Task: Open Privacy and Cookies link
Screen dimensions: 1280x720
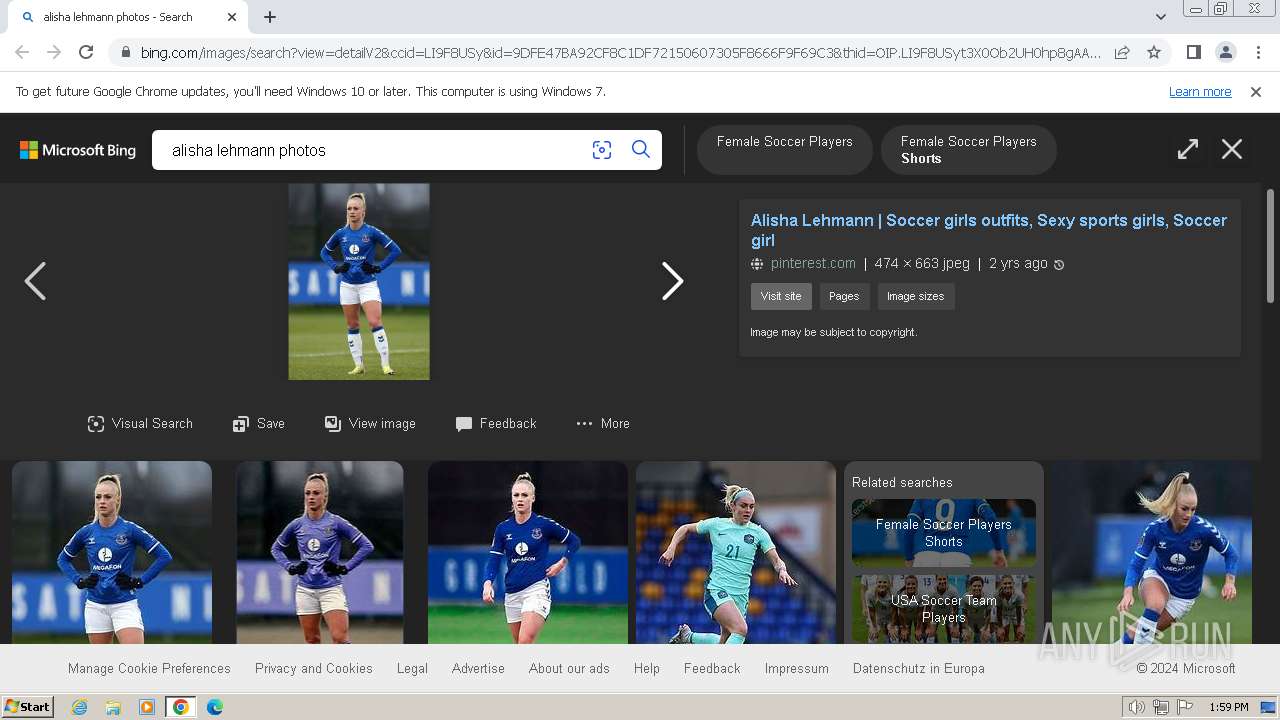Action: pos(314,668)
